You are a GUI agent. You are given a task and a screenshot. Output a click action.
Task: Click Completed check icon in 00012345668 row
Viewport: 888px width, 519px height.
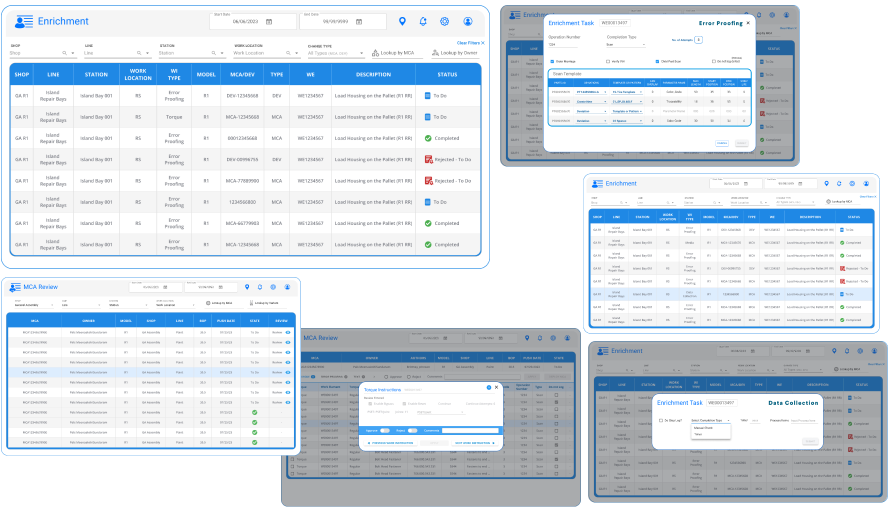click(x=428, y=138)
